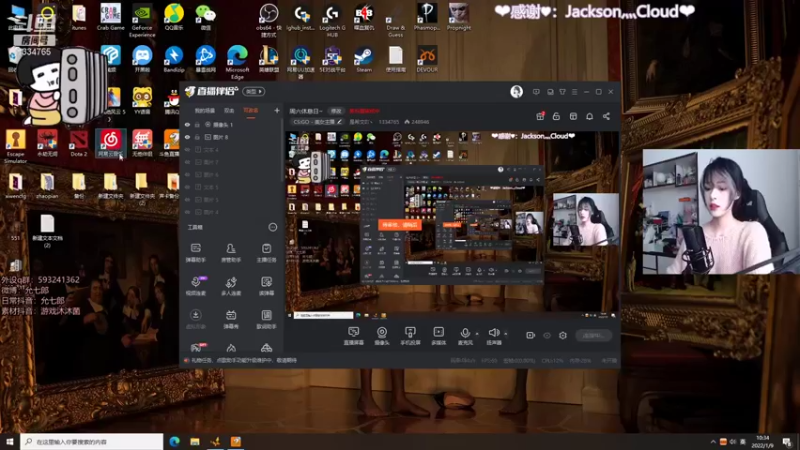Show the 图片 7 layer

point(187,162)
